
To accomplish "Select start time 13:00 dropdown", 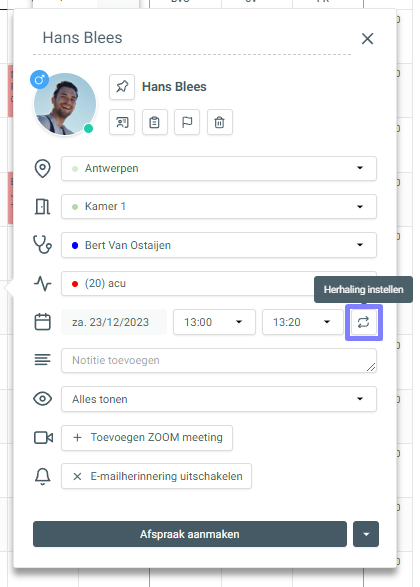I will [x=214, y=322].
